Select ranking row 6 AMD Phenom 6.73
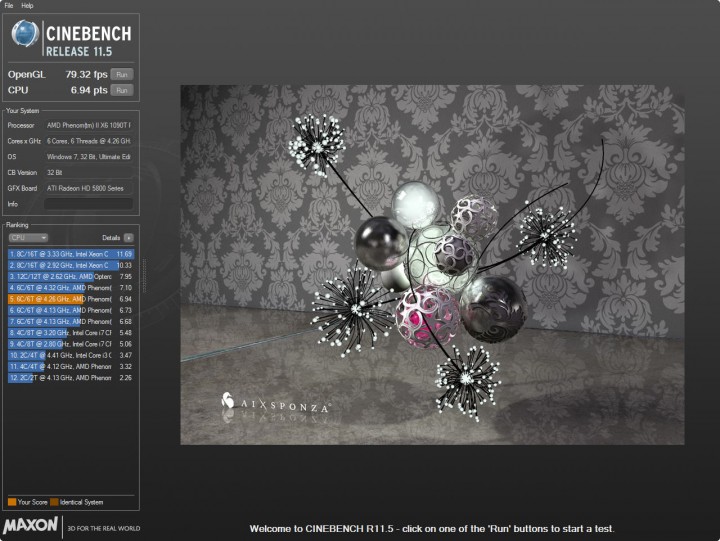This screenshot has width=720, height=541. (x=71, y=310)
